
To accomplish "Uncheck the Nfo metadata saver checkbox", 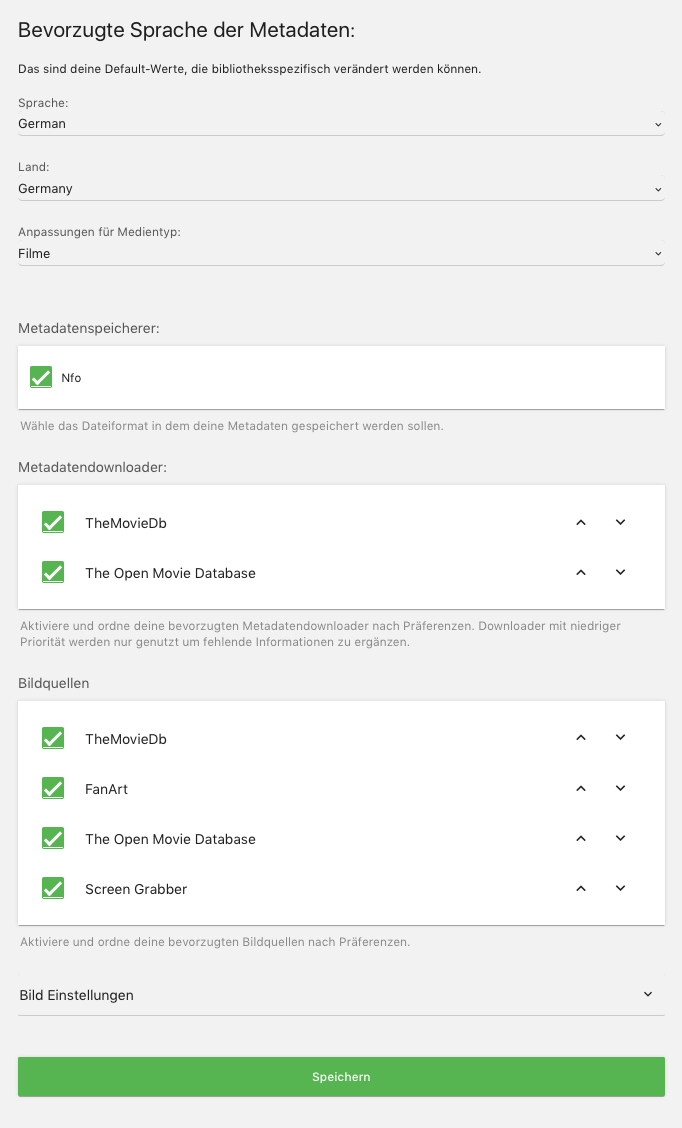I will [x=41, y=377].
